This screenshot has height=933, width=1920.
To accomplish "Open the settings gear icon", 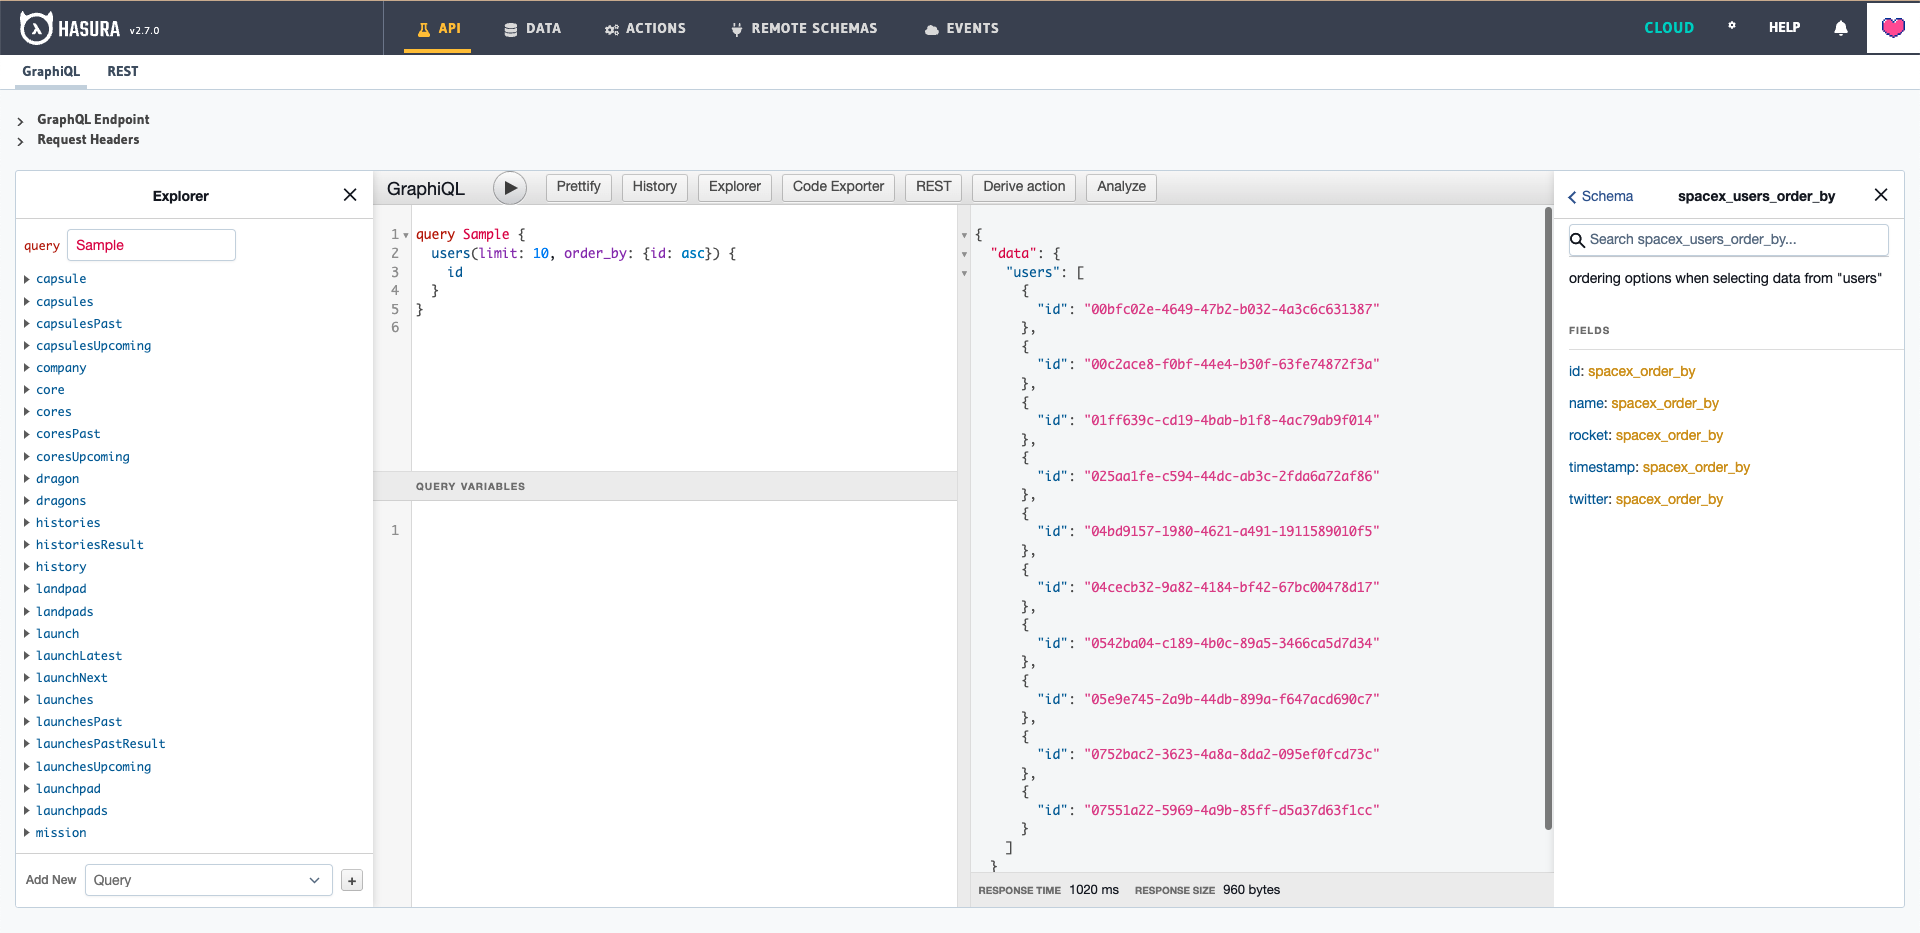I will [1732, 26].
